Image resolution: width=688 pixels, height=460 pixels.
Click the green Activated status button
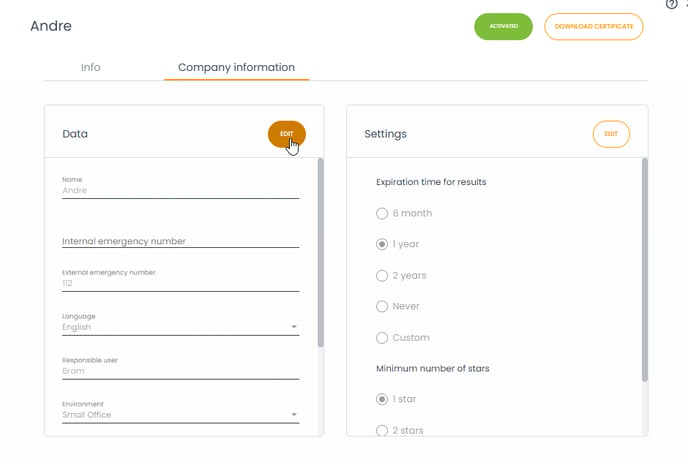coord(503,27)
